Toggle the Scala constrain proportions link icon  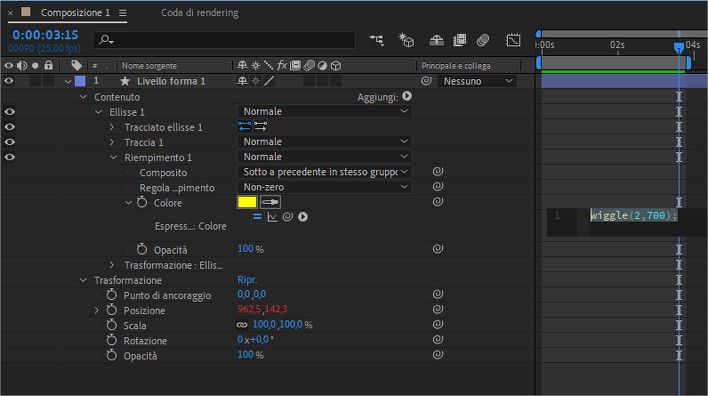pos(242,325)
